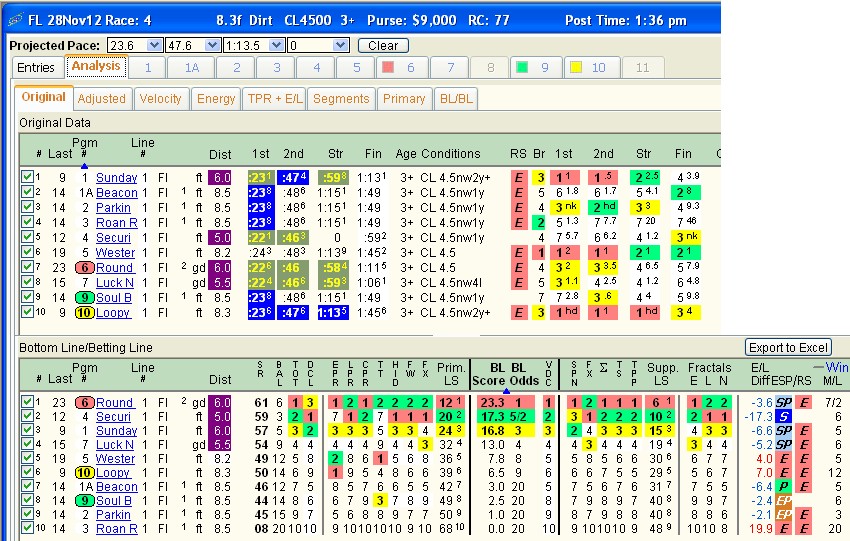Click the Prim. LS column header
Image resolution: width=850 pixels, height=541 pixels.
pyautogui.click(x=451, y=374)
